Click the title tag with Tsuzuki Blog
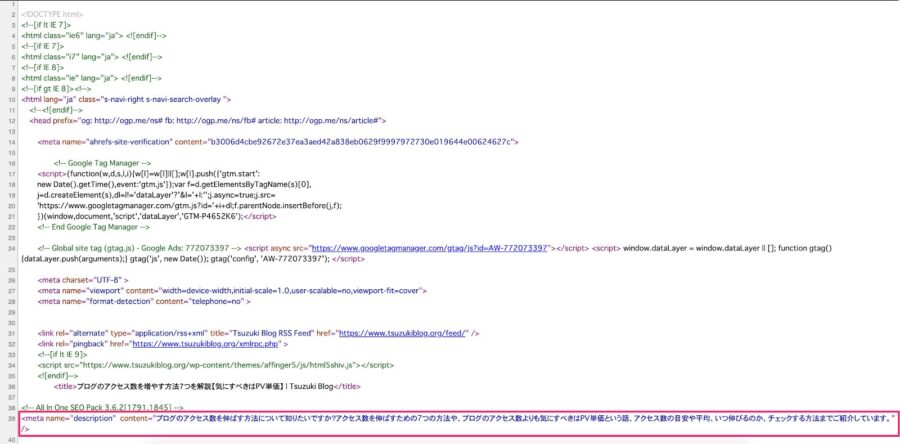This screenshot has height=444, width=900. pos(207,387)
